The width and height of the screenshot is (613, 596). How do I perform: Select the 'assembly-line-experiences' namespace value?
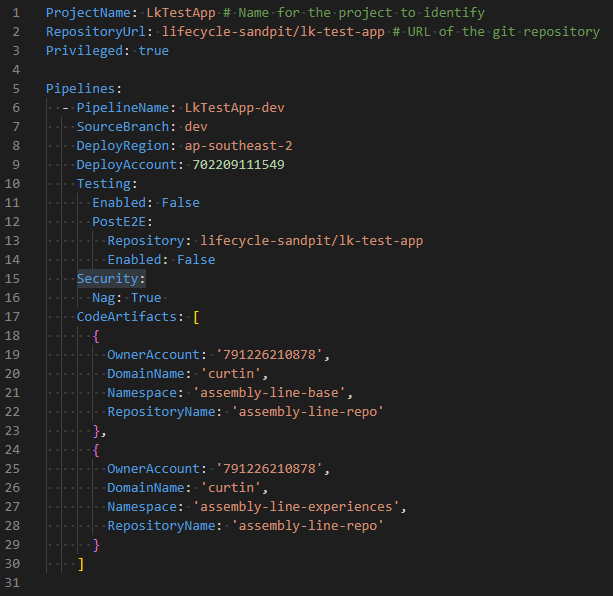(x=296, y=507)
